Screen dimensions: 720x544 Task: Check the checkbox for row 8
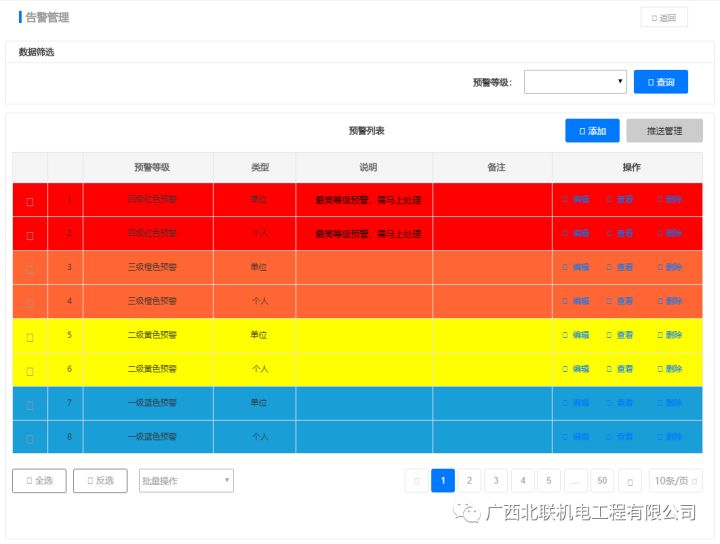(30, 438)
